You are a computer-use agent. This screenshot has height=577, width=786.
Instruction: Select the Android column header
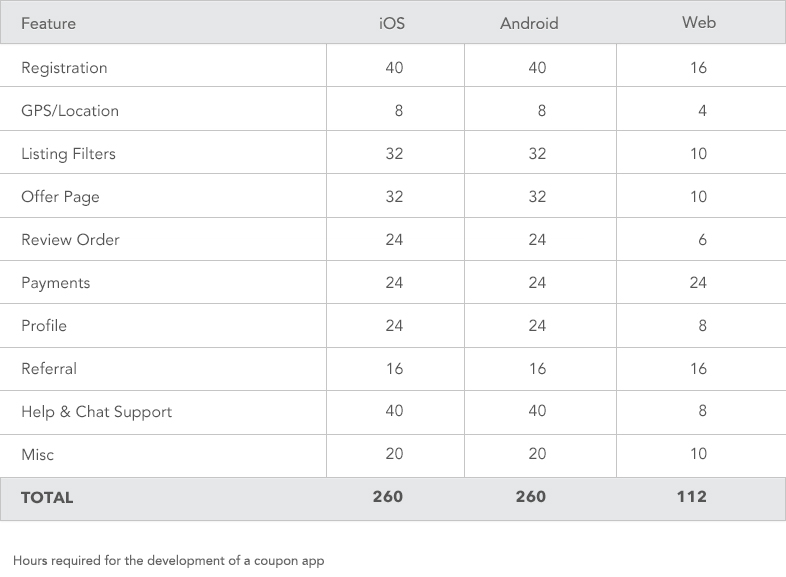(529, 23)
